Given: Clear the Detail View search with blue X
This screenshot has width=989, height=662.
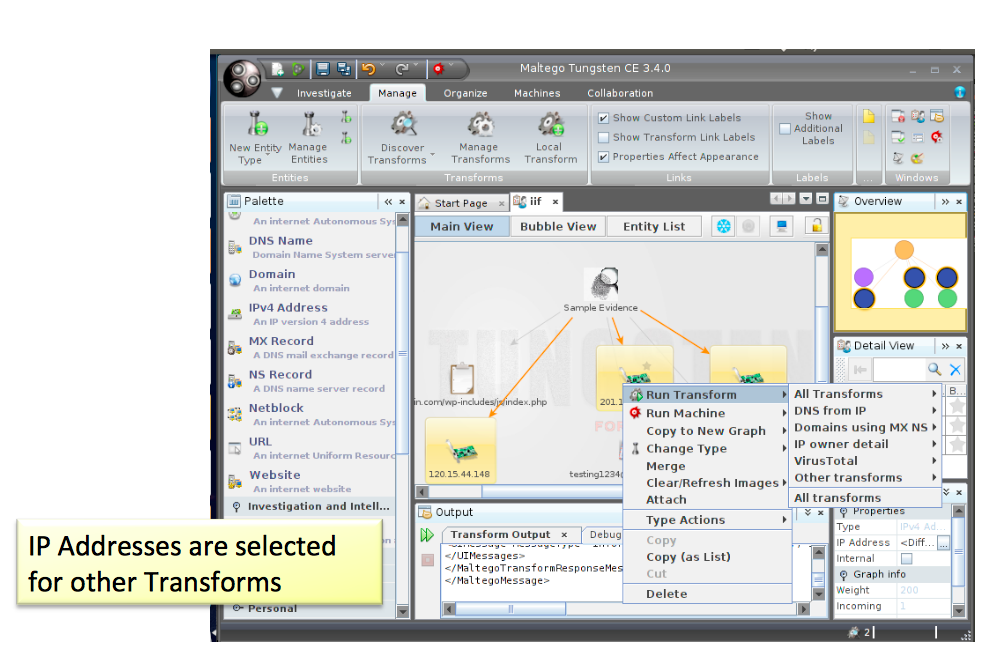Looking at the screenshot, I should (956, 370).
